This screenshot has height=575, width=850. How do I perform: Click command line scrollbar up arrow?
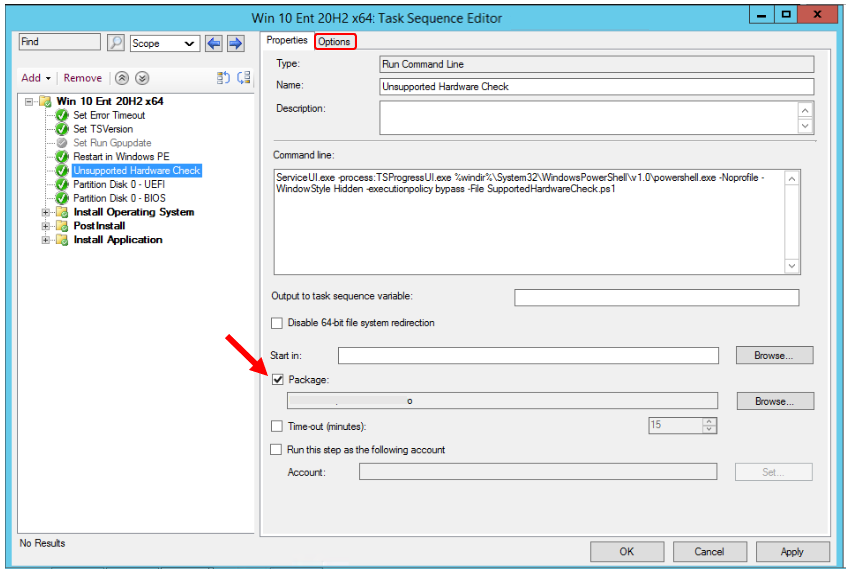792,179
